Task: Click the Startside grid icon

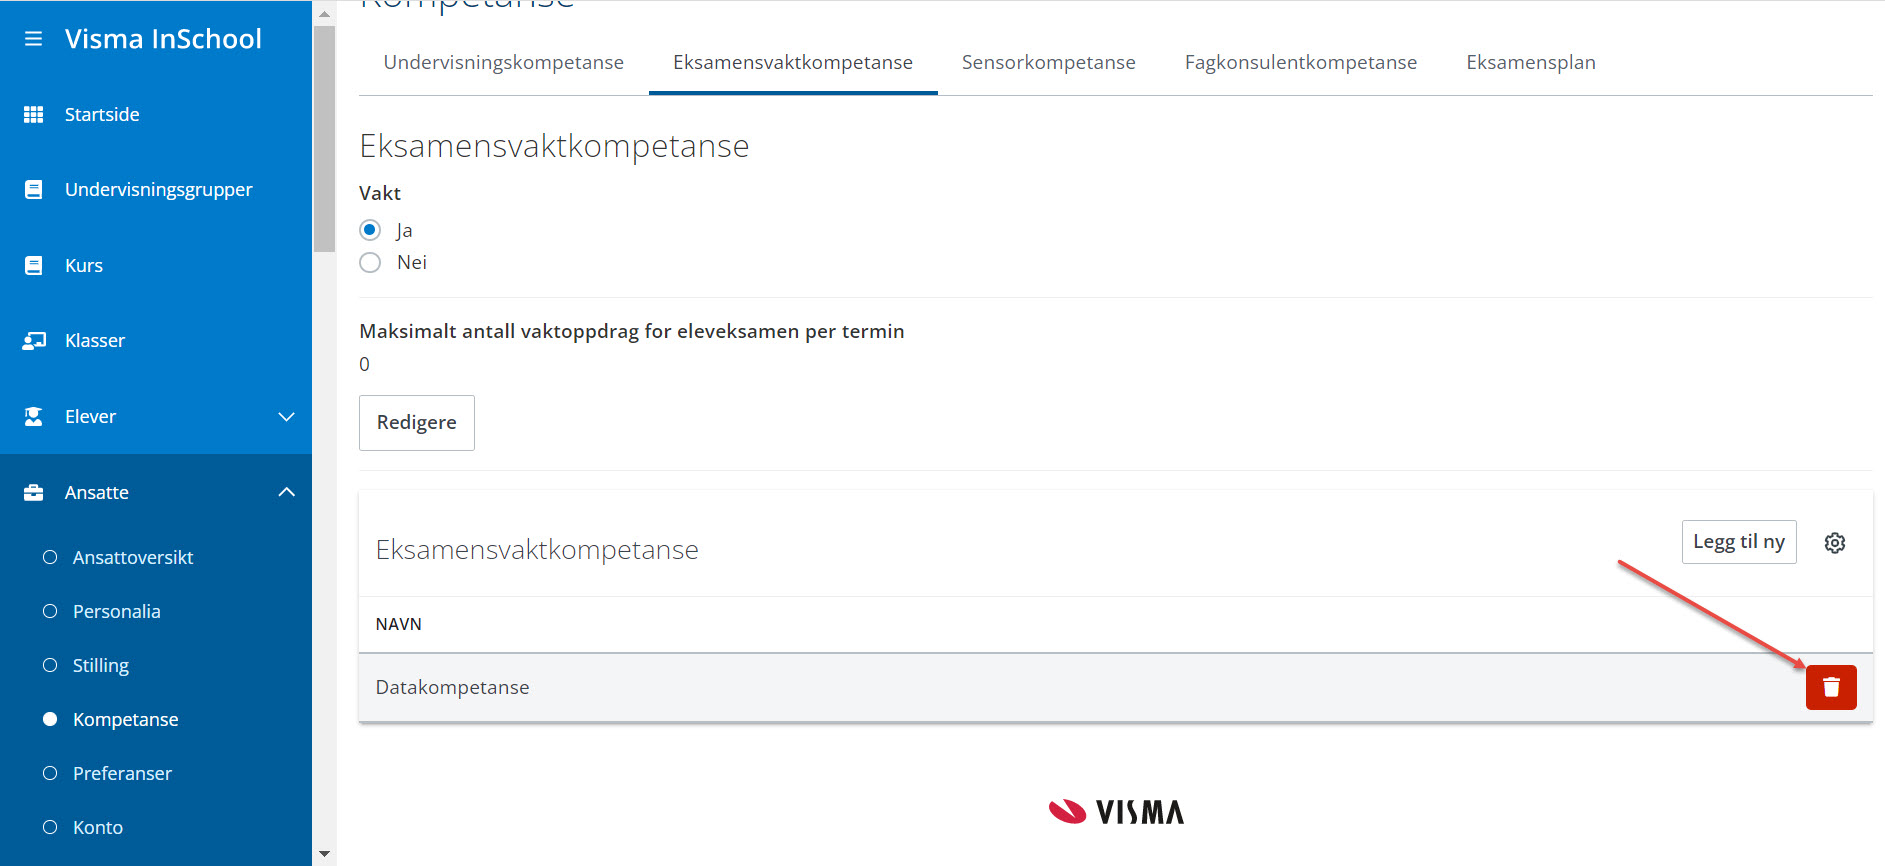Action: point(33,114)
